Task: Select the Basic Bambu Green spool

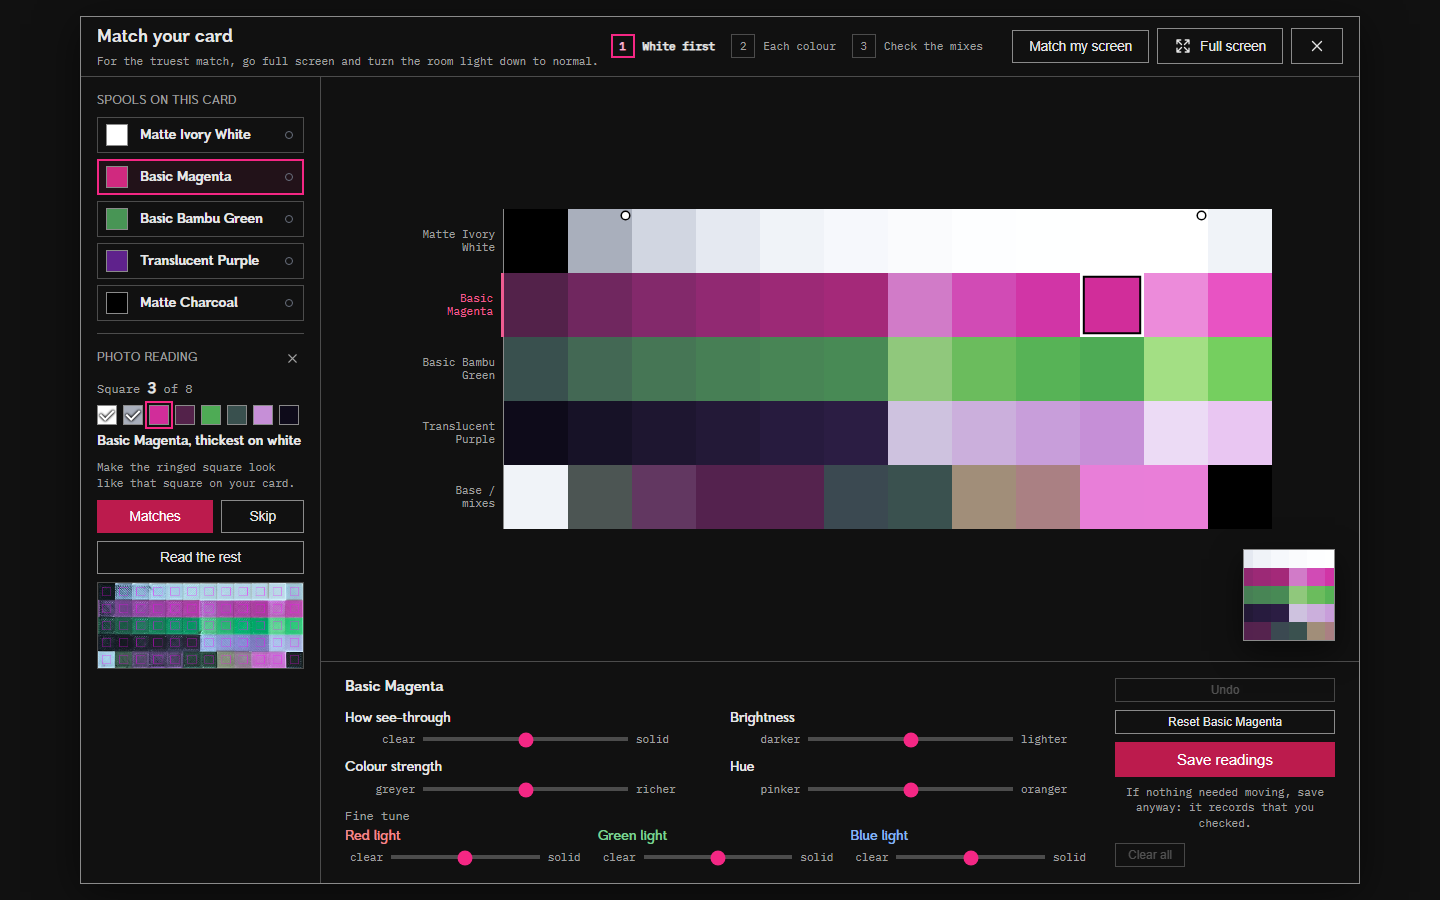Action: tap(200, 219)
